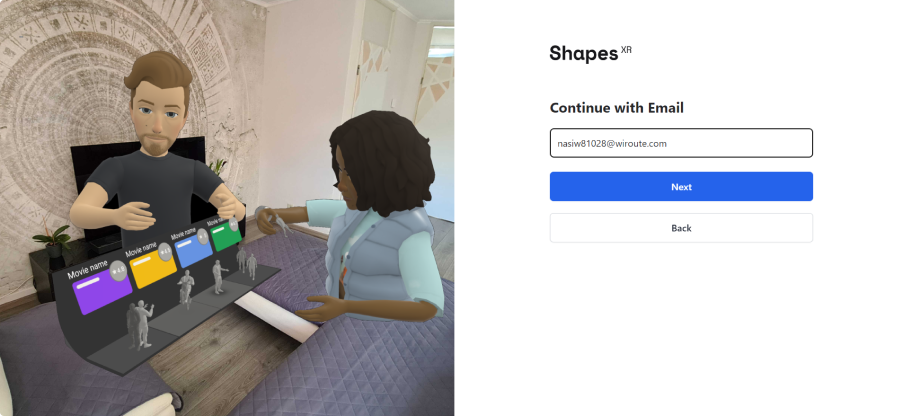909x416 pixels.
Task: Click the pair of gray figurines at front
Action: (x=139, y=324)
